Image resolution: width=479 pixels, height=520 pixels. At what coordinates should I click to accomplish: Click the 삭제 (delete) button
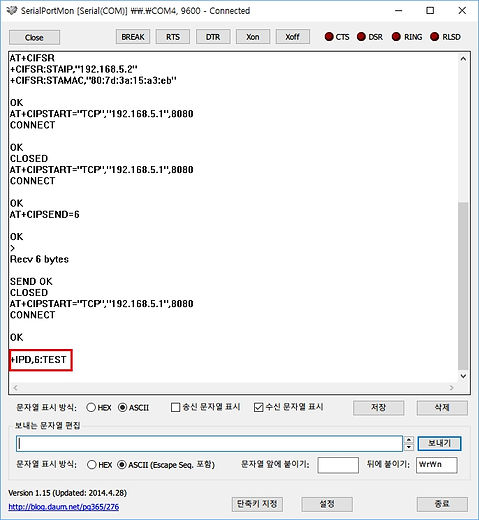click(x=442, y=408)
